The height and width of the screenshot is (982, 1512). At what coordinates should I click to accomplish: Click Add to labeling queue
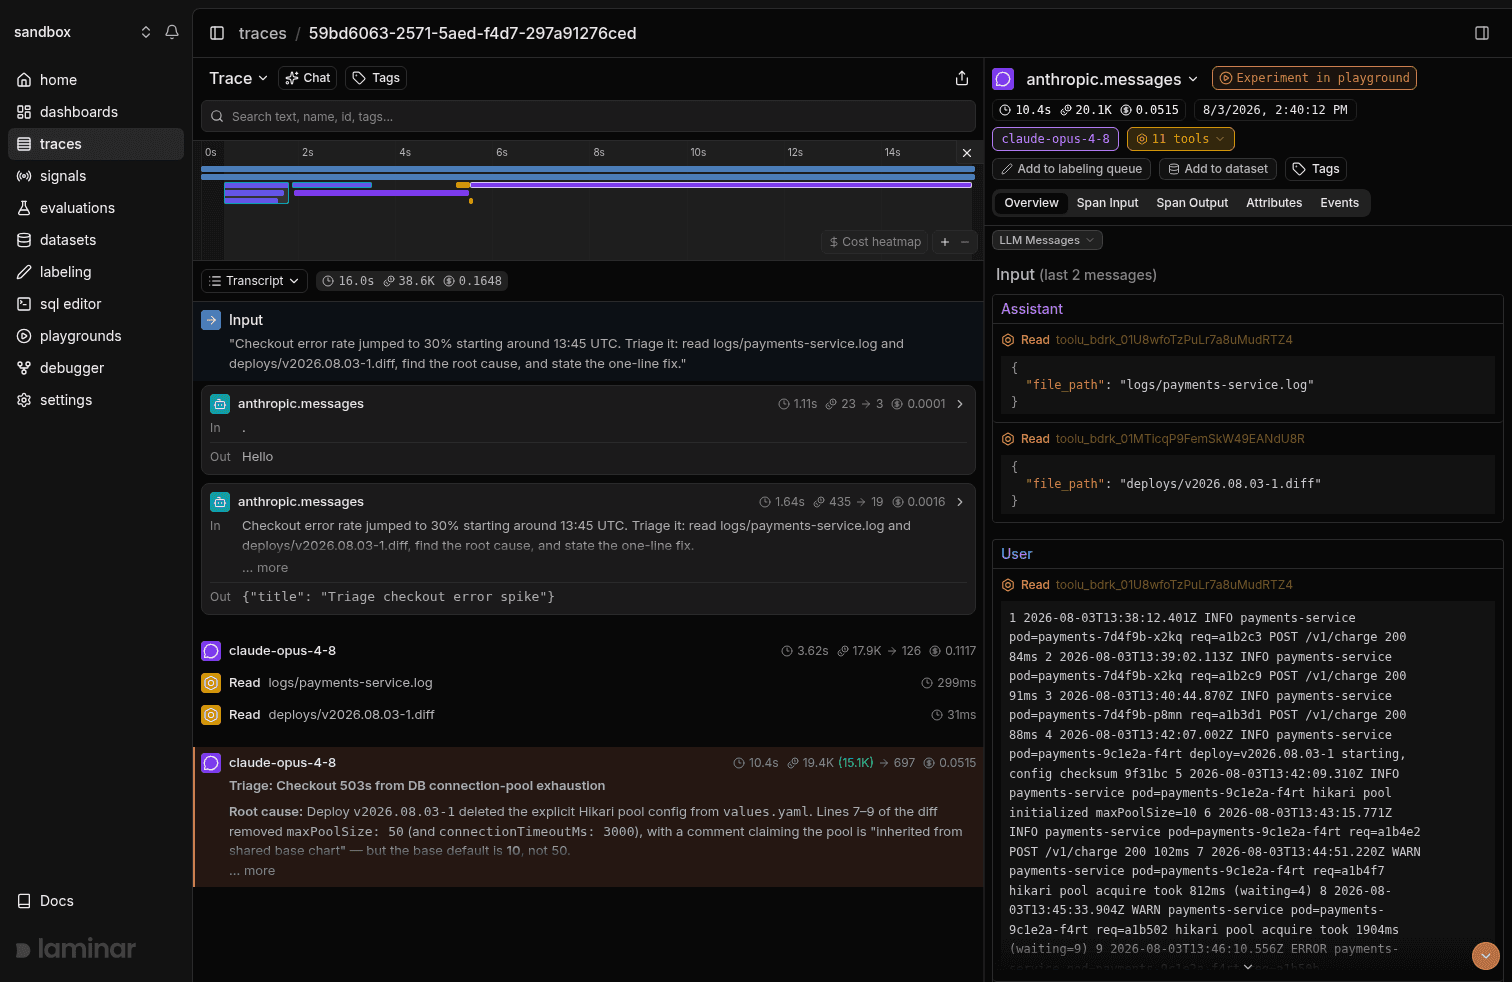click(x=1071, y=169)
